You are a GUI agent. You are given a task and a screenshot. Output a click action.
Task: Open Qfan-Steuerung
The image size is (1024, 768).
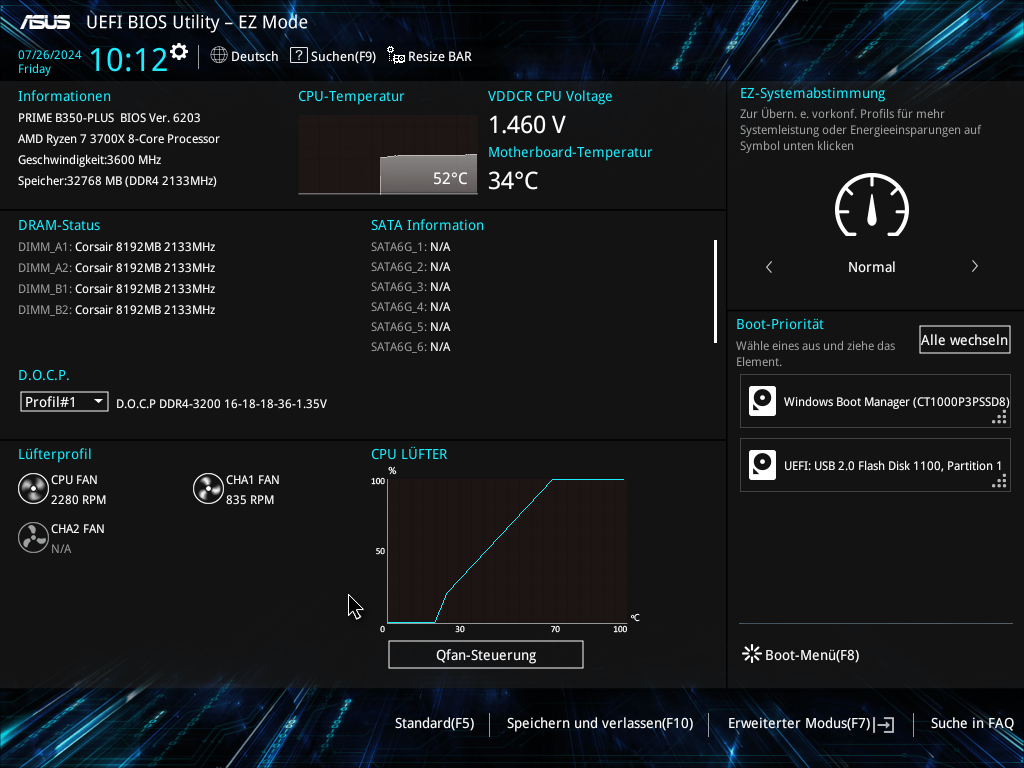486,654
